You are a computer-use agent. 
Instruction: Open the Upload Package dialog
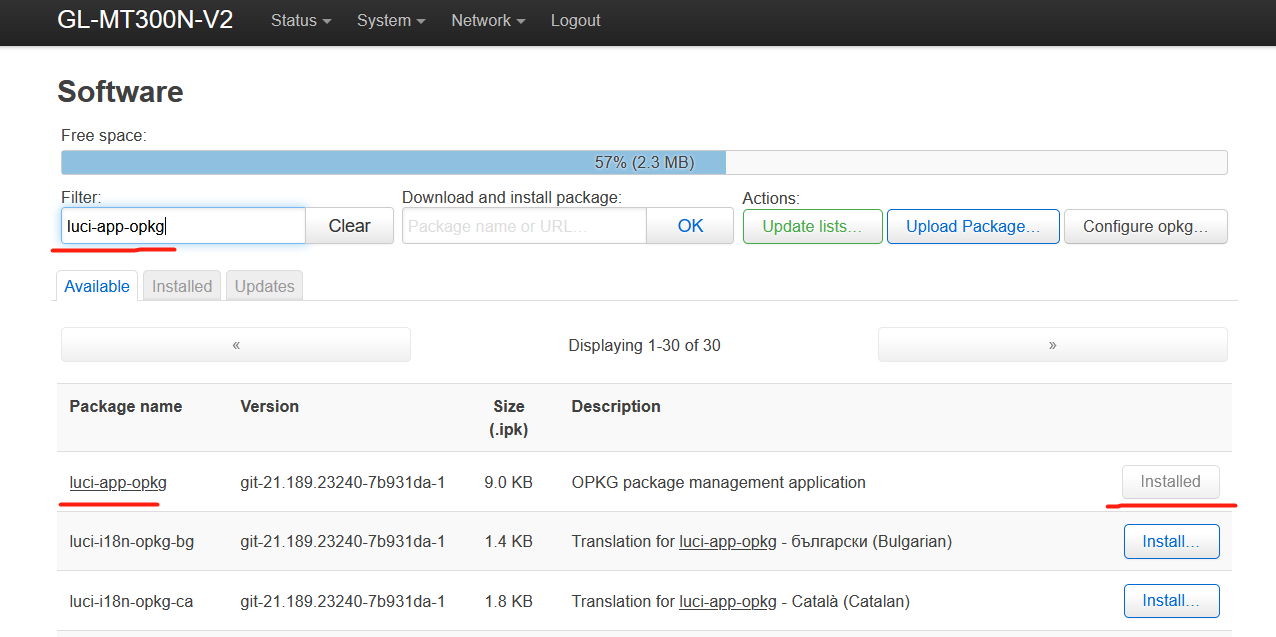[972, 226]
